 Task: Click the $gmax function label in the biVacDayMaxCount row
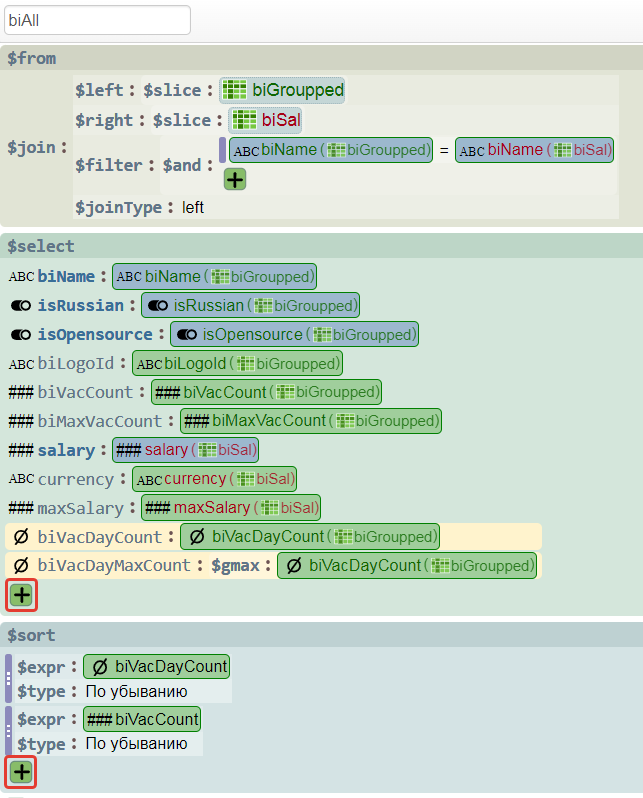pyautogui.click(x=236, y=566)
